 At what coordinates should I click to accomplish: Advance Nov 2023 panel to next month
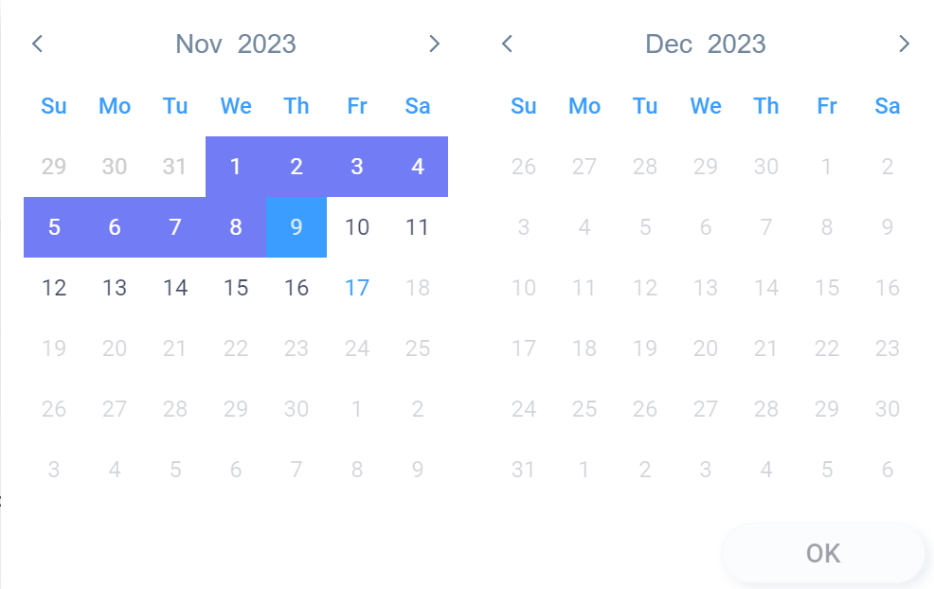(434, 43)
